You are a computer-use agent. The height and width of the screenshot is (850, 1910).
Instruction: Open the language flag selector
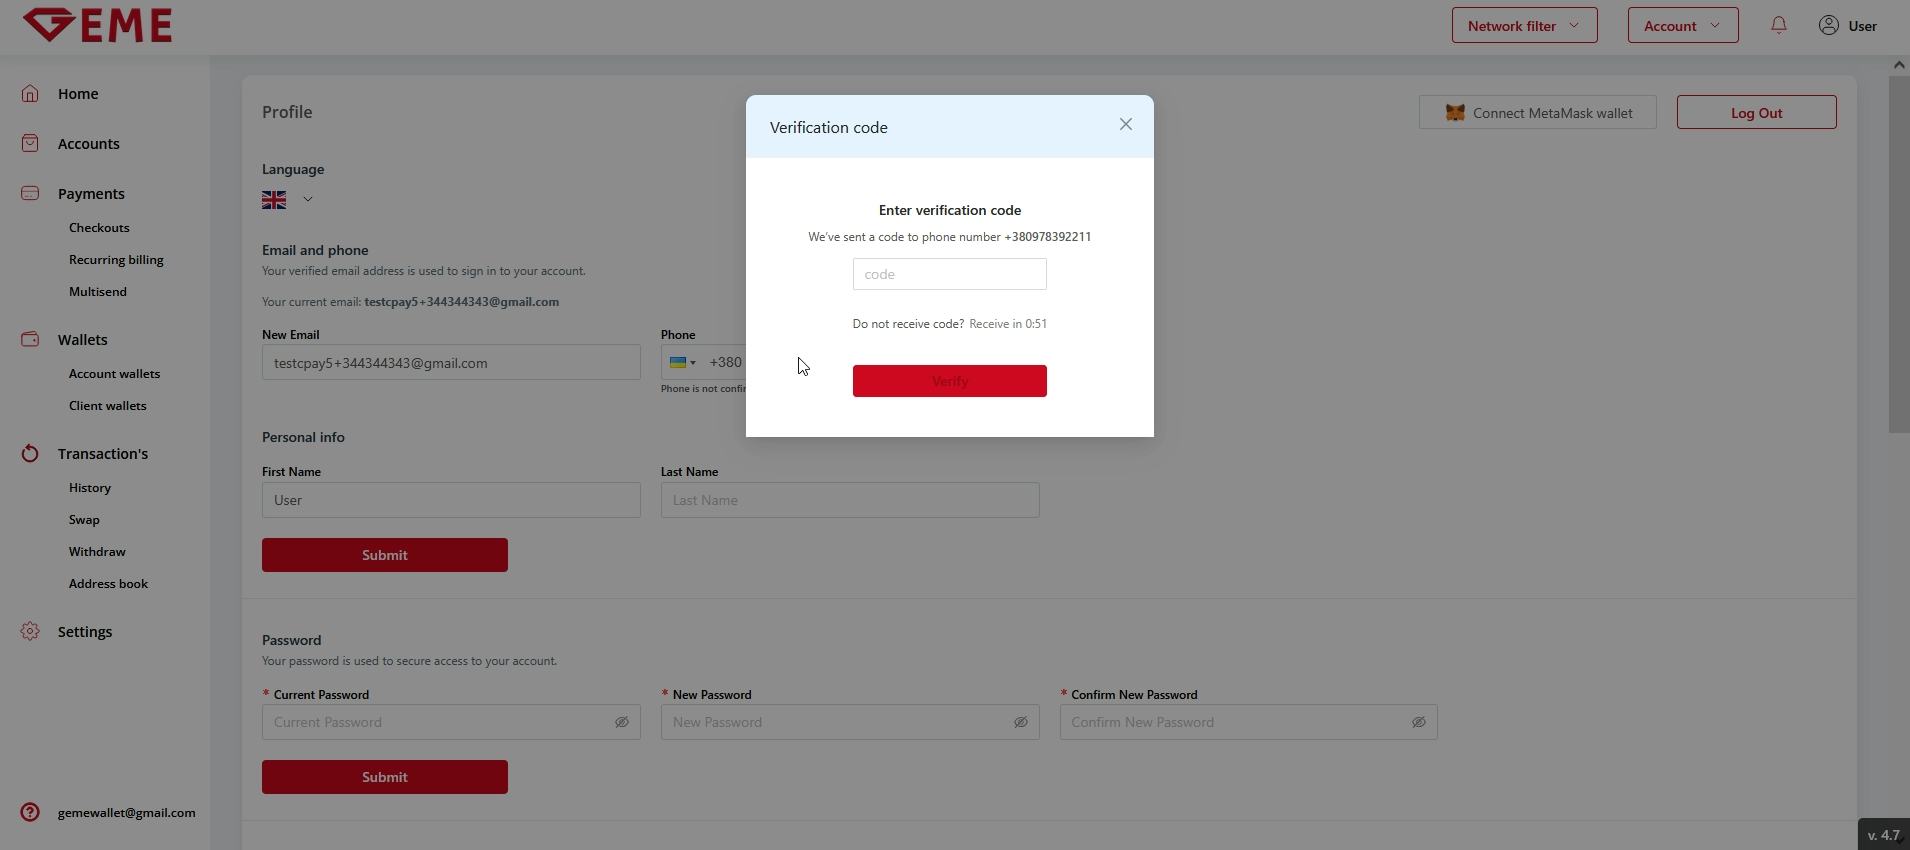pyautogui.click(x=287, y=200)
